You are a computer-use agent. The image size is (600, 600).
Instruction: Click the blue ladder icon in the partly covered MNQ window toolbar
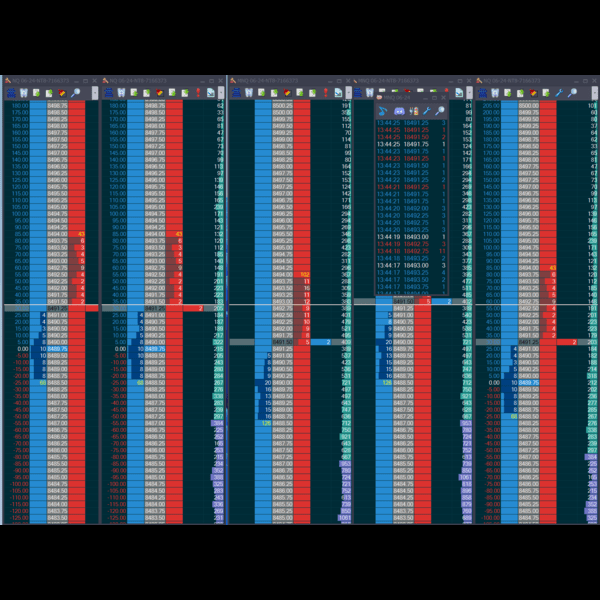click(358, 93)
